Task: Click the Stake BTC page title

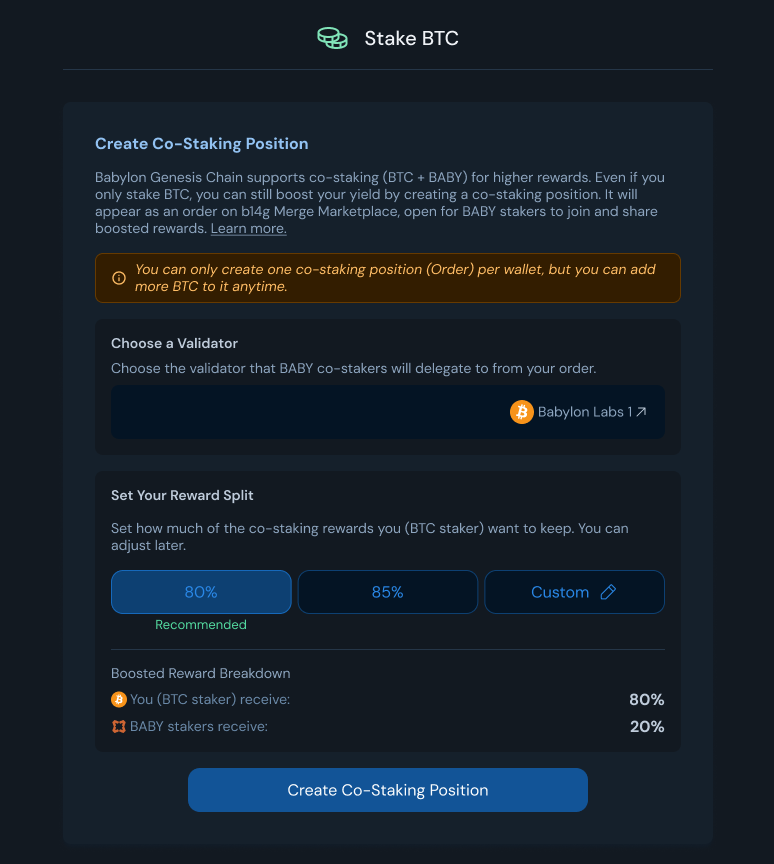Action: pyautogui.click(x=411, y=39)
